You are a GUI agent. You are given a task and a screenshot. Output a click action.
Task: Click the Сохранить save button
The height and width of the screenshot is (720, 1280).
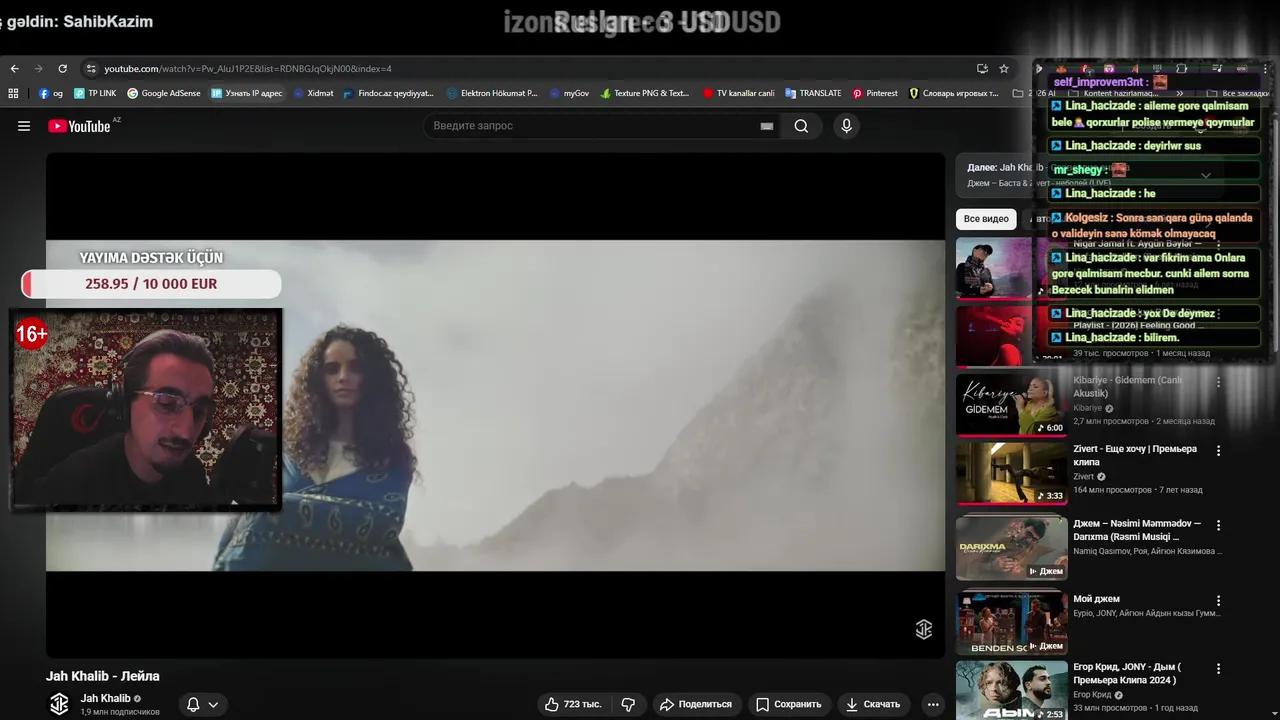[789, 704]
